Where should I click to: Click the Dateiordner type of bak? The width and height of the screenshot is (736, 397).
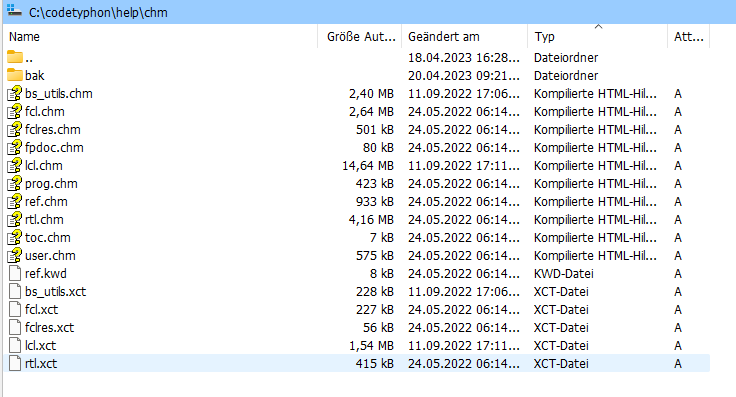[566, 75]
